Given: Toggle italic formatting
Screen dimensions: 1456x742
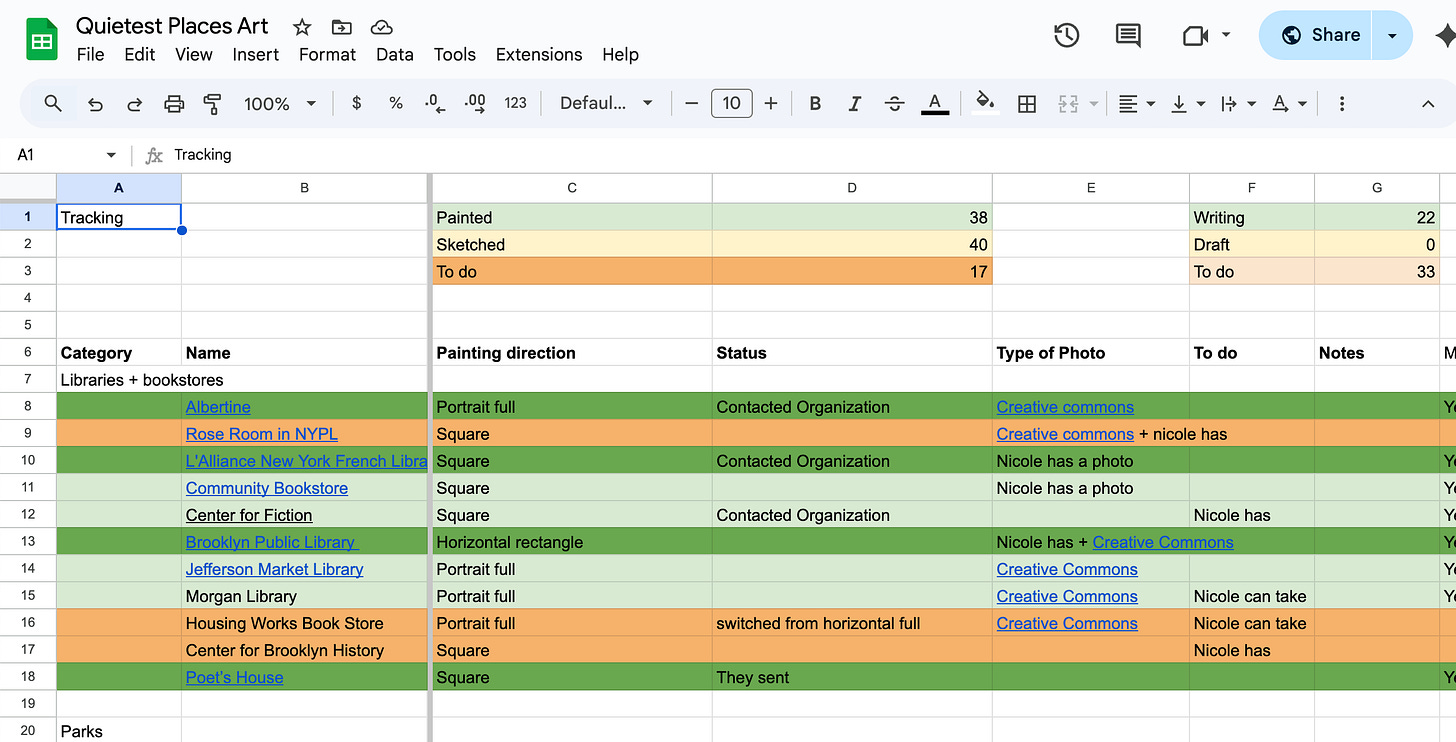Looking at the screenshot, I should point(855,103).
